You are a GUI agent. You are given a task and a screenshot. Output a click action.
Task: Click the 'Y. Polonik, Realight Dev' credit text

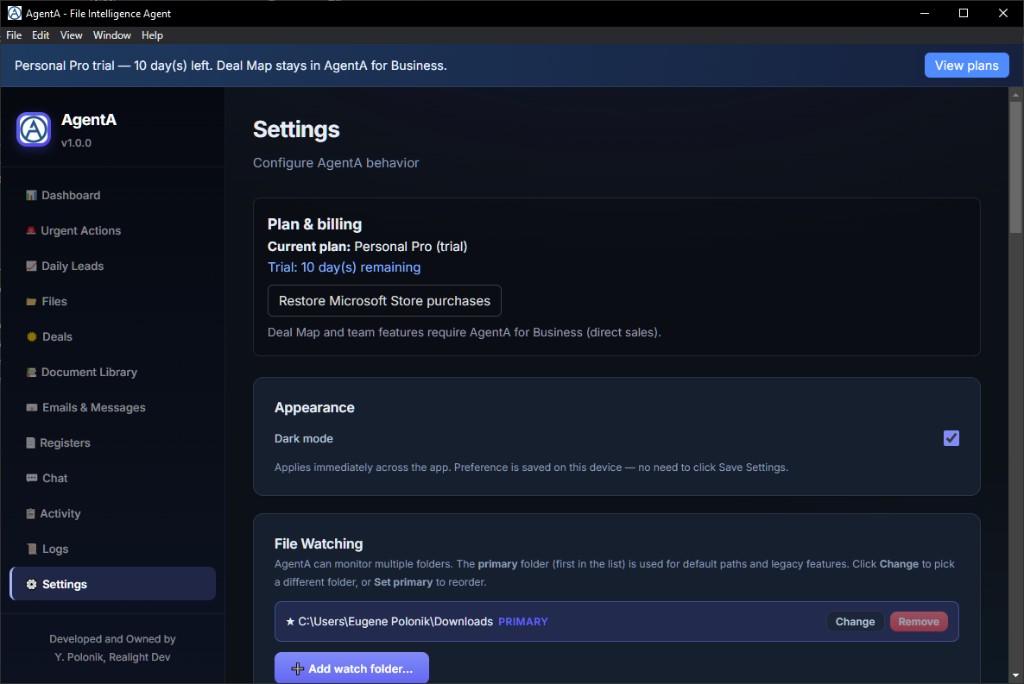pos(112,657)
